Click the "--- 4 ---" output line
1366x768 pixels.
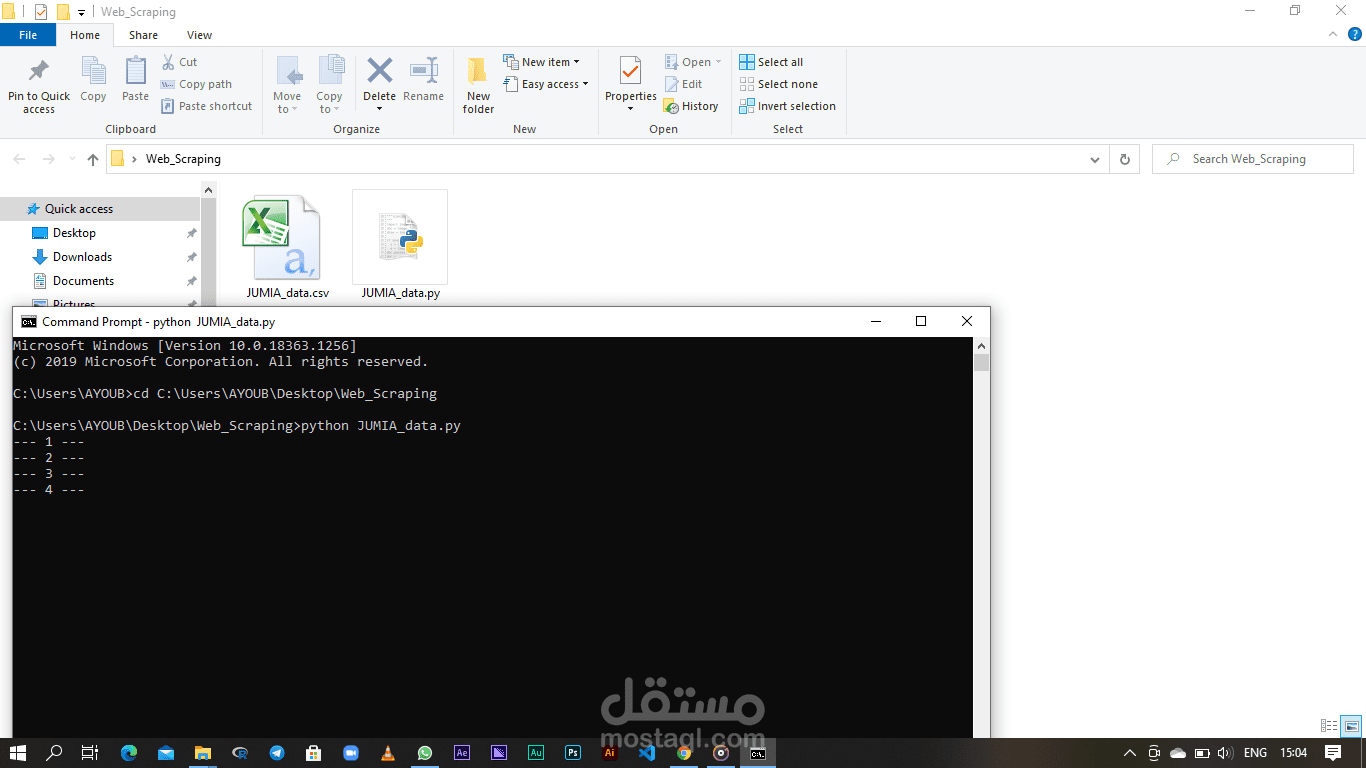pos(49,490)
